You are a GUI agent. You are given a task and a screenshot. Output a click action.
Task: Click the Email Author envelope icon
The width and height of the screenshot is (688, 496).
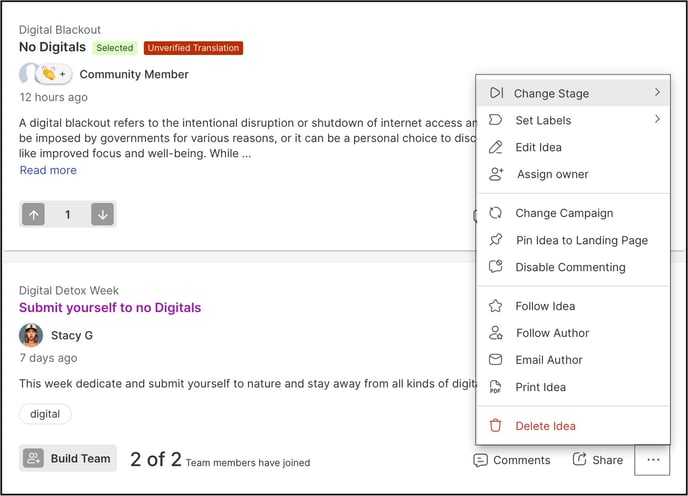click(x=495, y=359)
